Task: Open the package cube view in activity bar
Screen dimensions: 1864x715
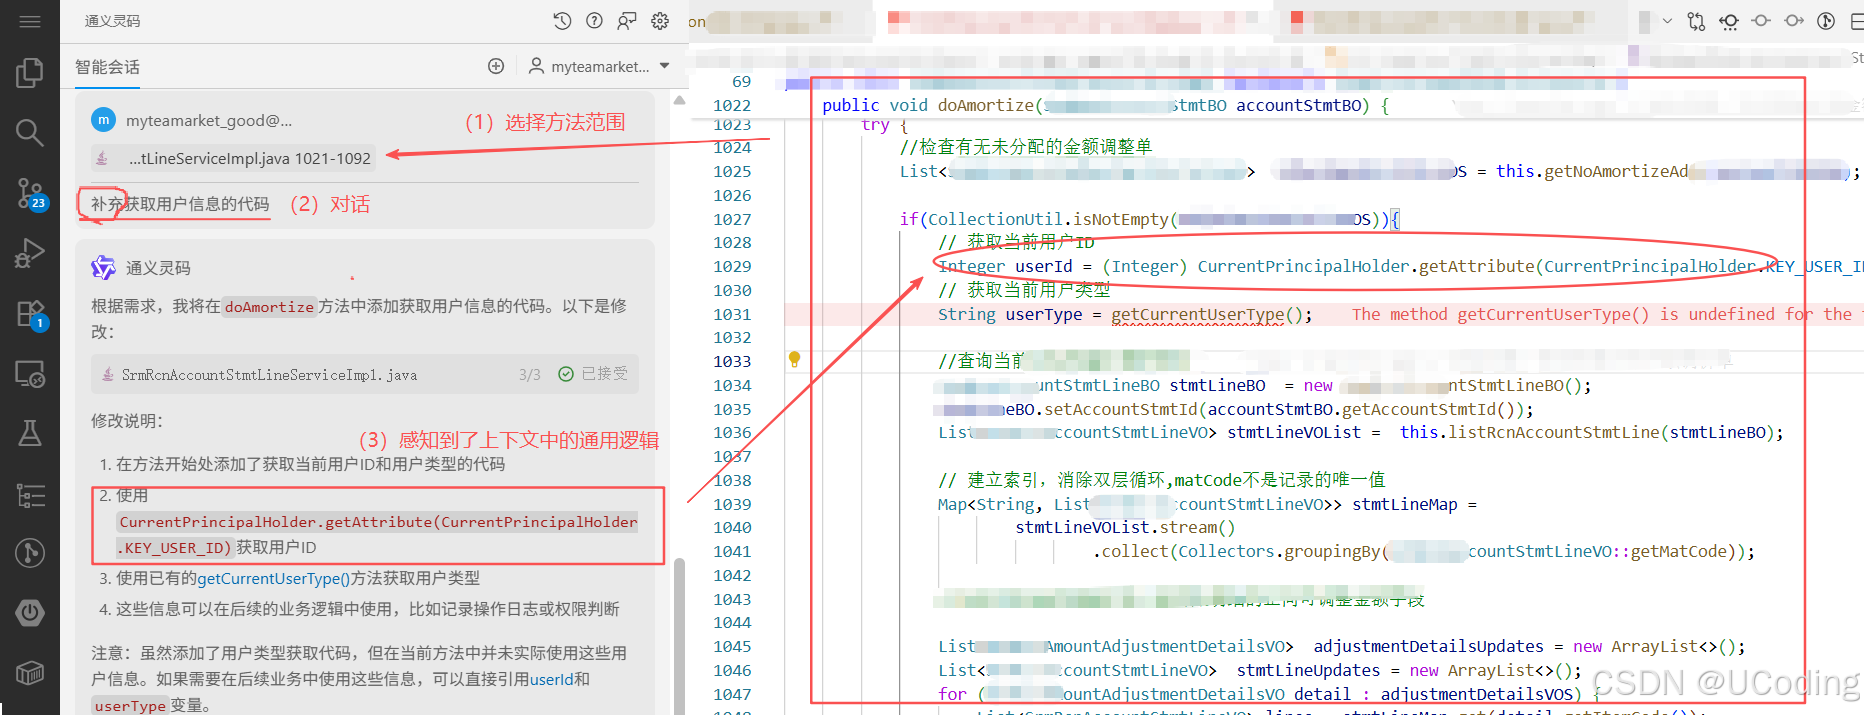Action: (30, 673)
